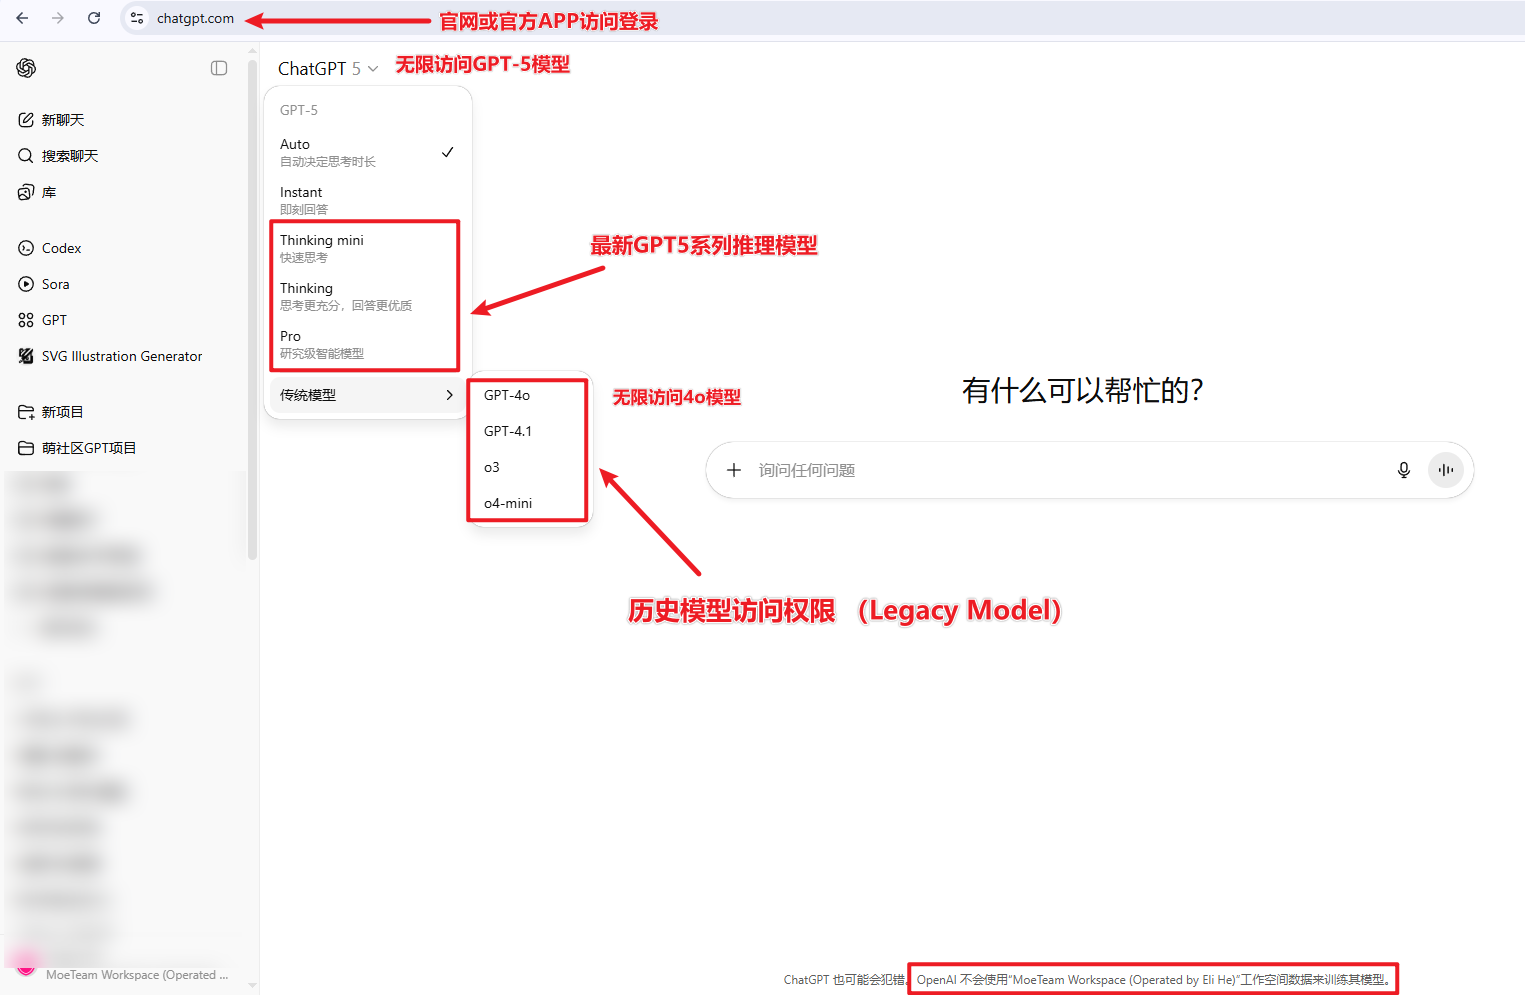Click the new project folder-plus icon
Viewport: 1525px width, 995px height.
click(x=26, y=412)
